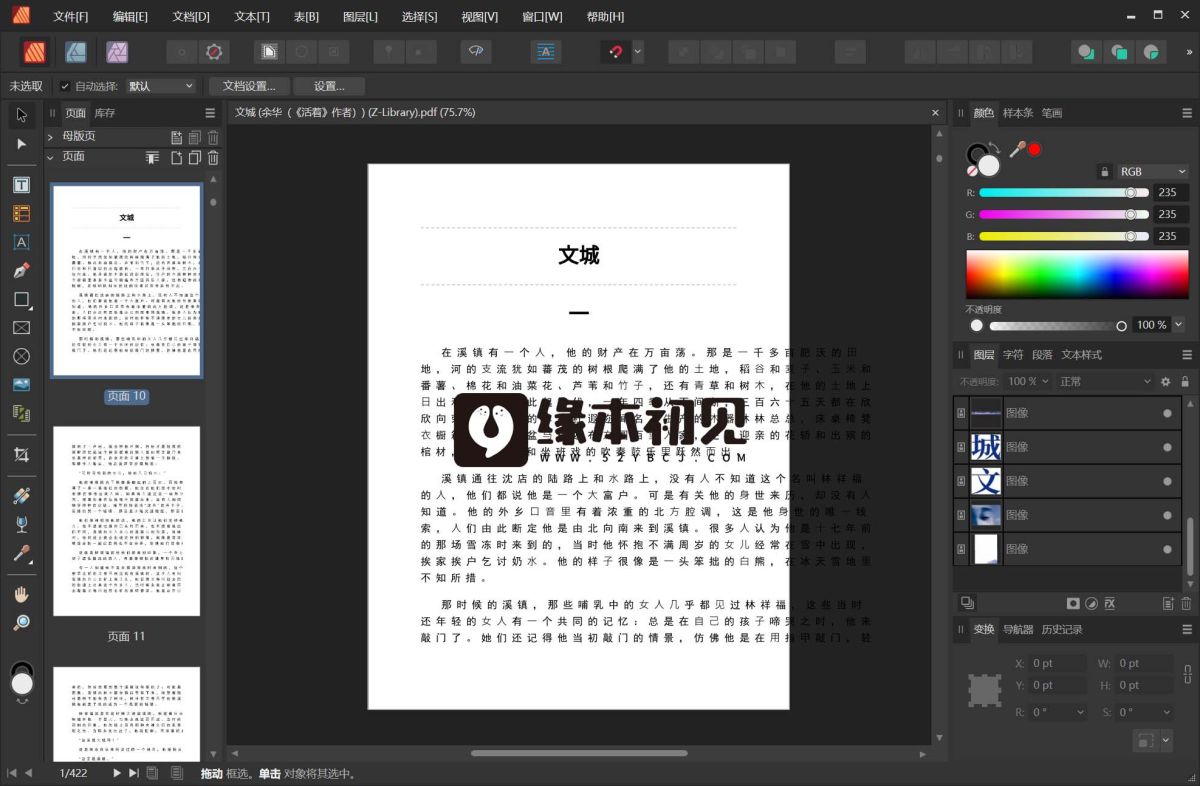Switch to the 库存 tab
This screenshot has height=786, width=1200.
point(105,113)
